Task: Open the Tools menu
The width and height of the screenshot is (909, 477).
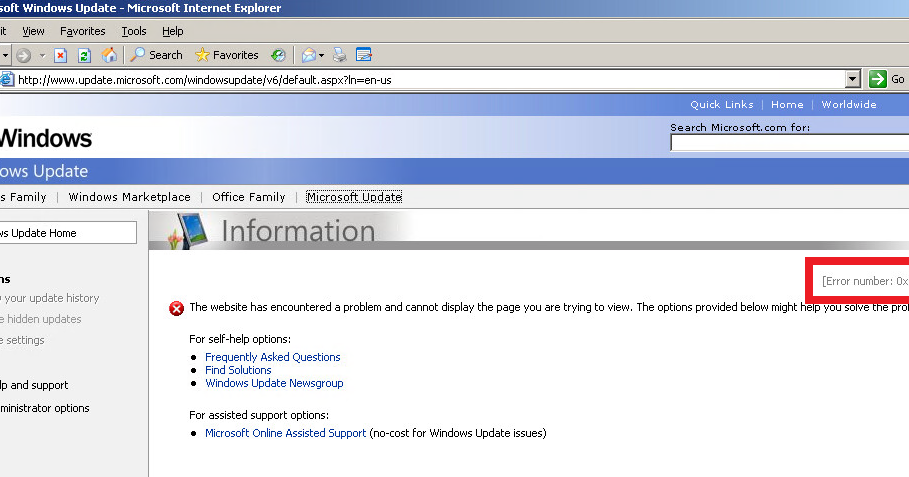Action: (134, 31)
